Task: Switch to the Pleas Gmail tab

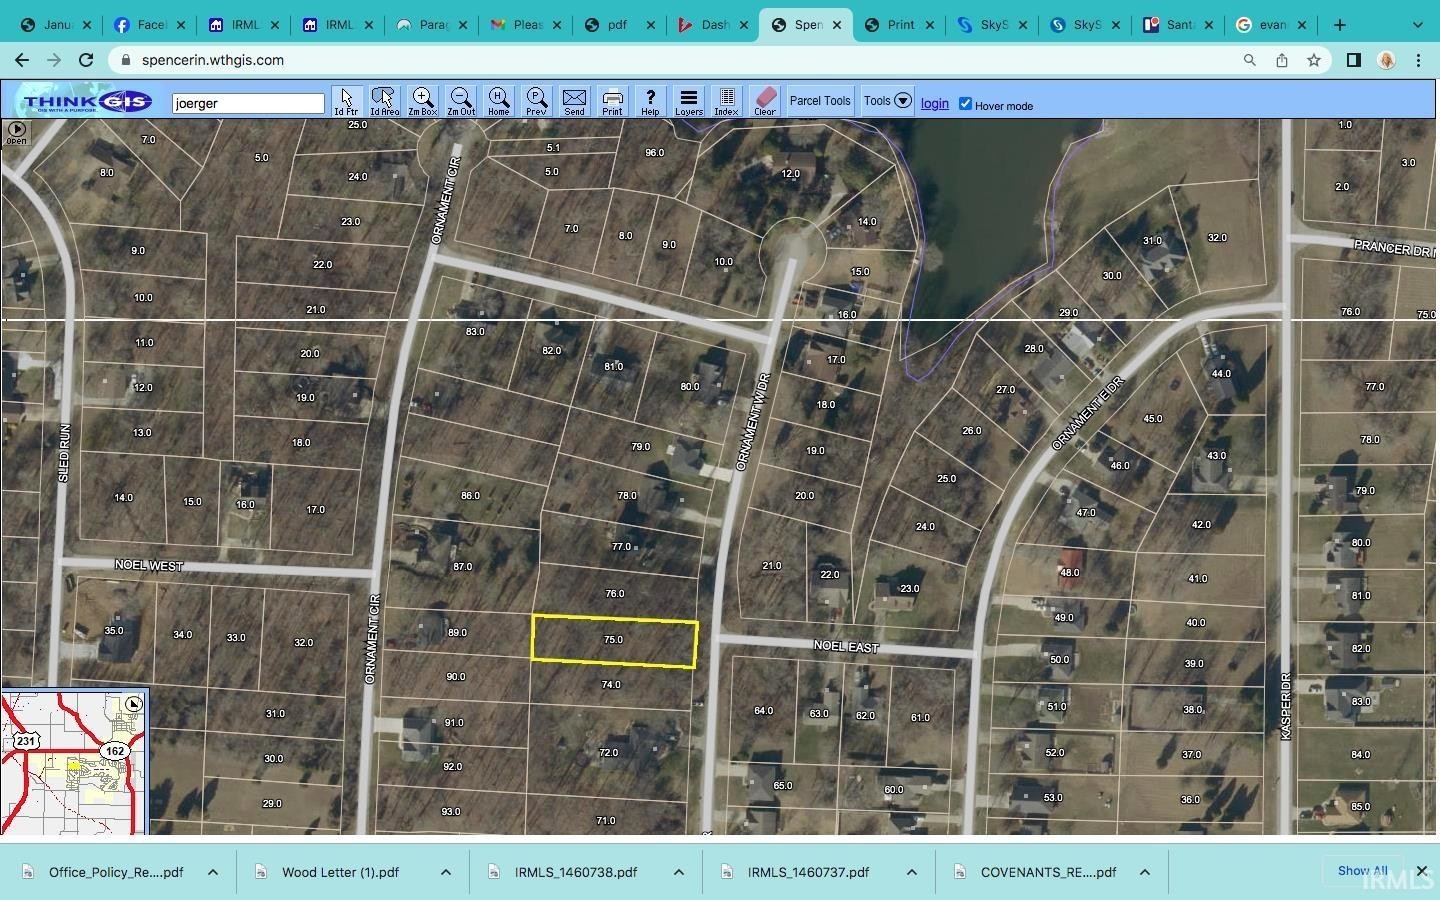Action: 525,25
